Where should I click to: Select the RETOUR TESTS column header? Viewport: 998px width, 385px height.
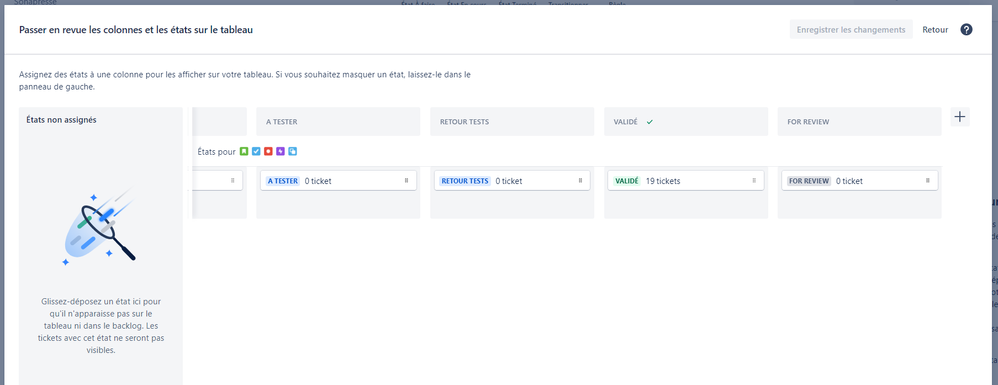(x=512, y=122)
